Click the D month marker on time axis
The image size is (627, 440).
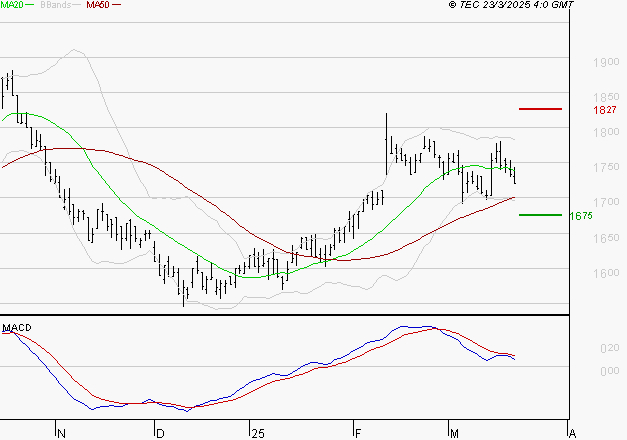coord(160,434)
